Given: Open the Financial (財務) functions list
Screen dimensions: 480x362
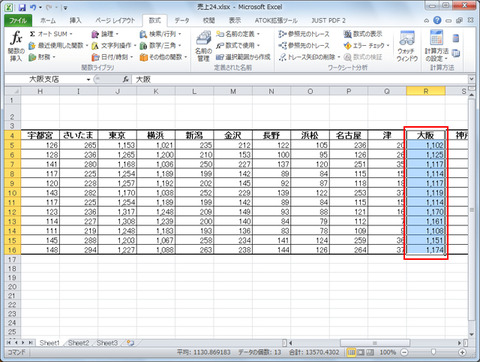Looking at the screenshot, I should [x=42, y=57].
